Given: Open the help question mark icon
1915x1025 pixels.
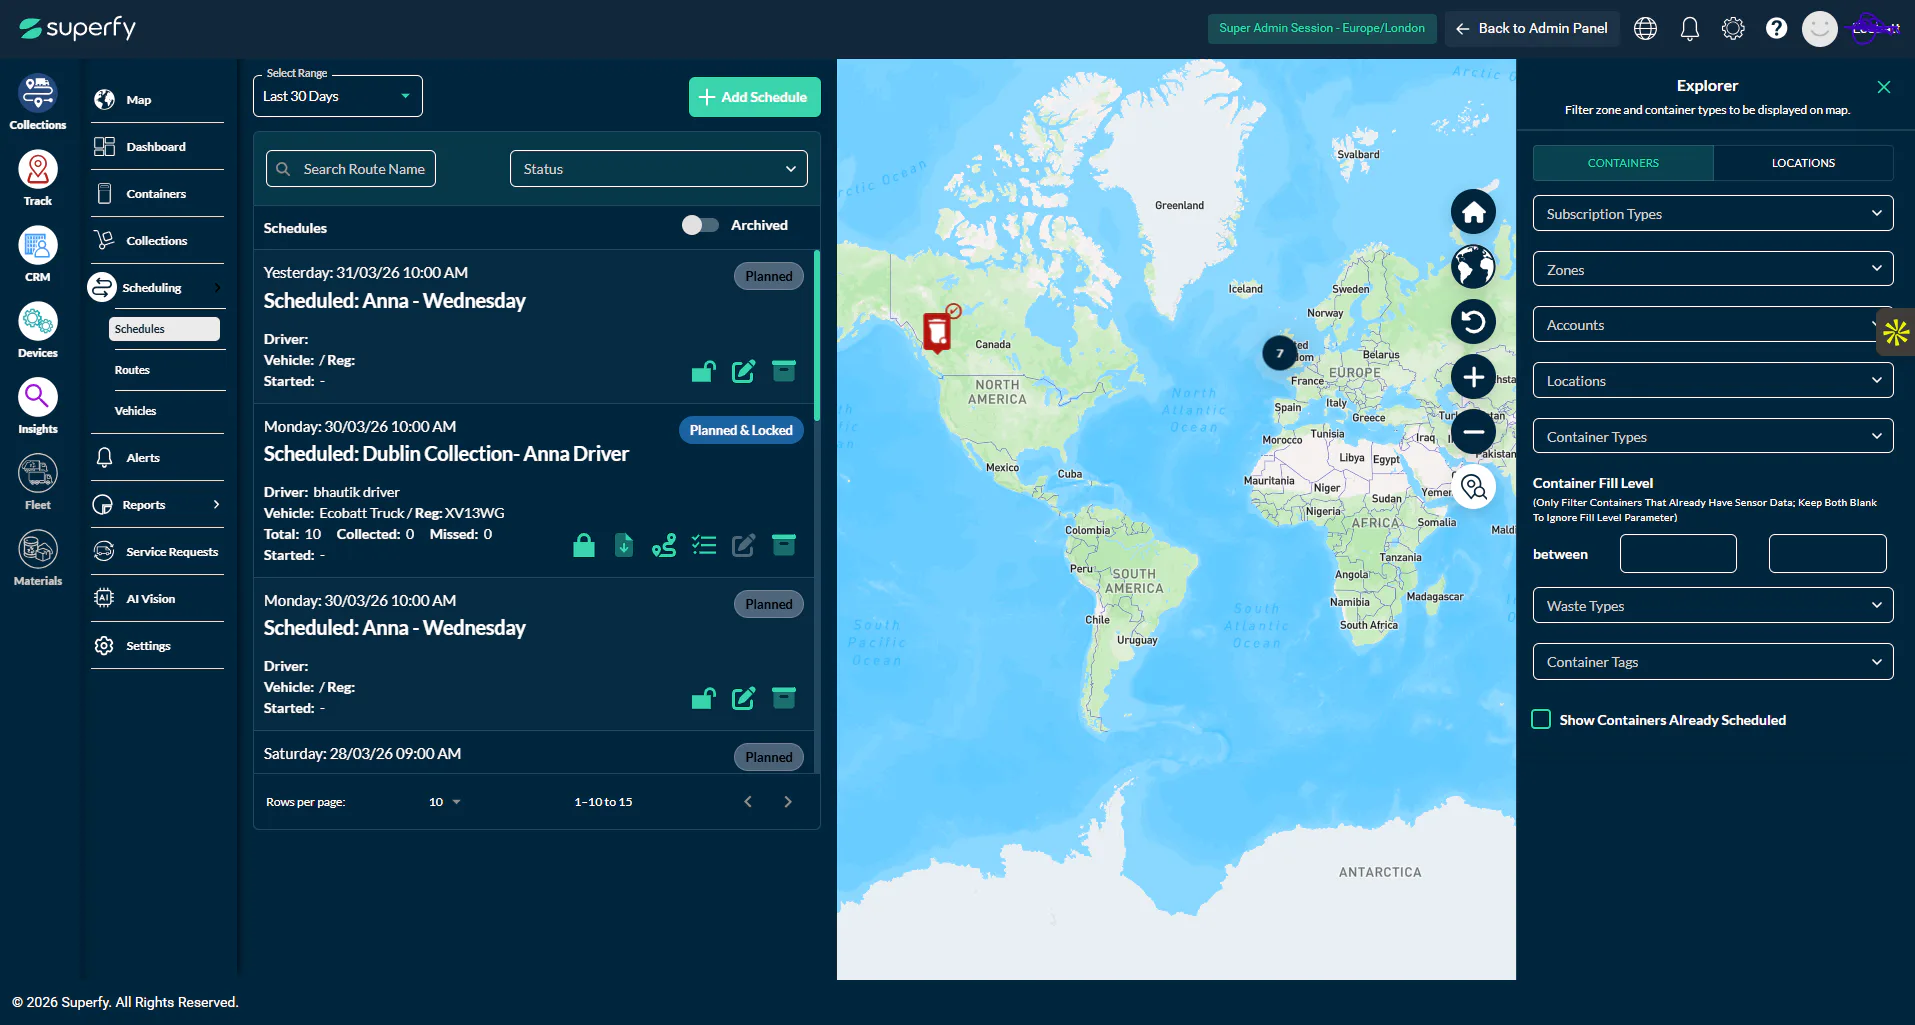Looking at the screenshot, I should tap(1776, 28).
